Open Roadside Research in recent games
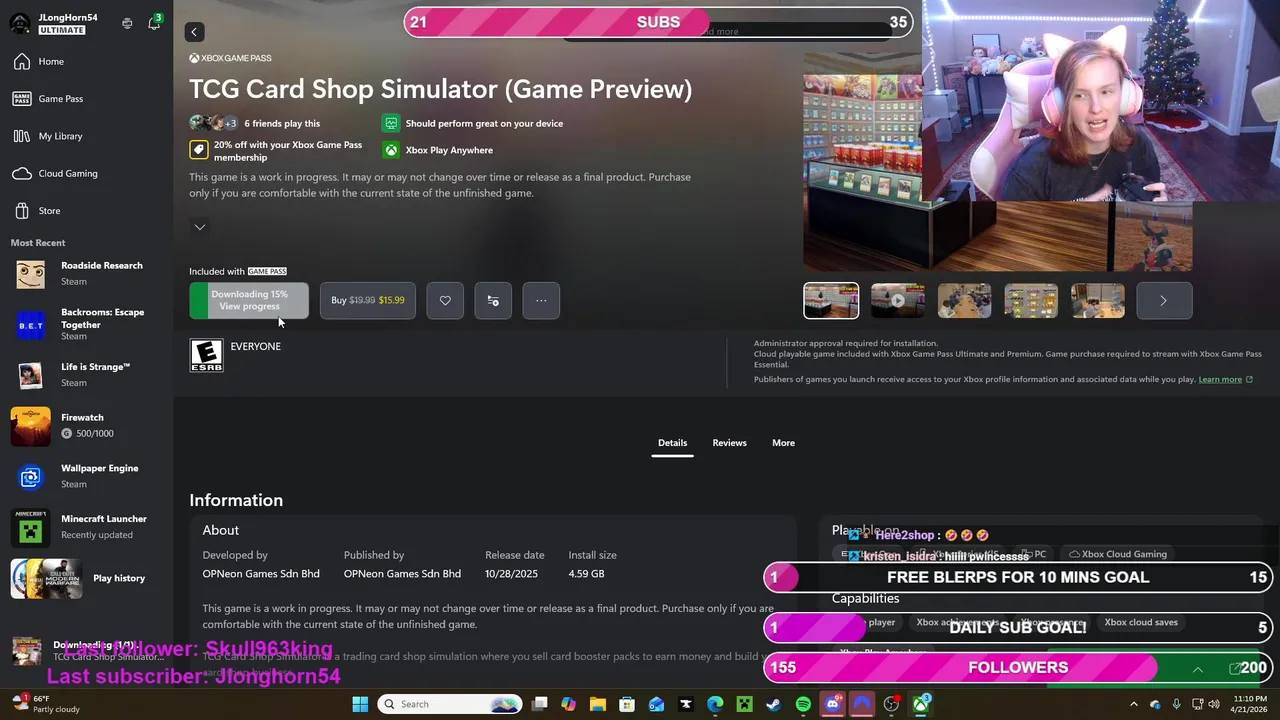This screenshot has height=720, width=1280. coord(86,273)
